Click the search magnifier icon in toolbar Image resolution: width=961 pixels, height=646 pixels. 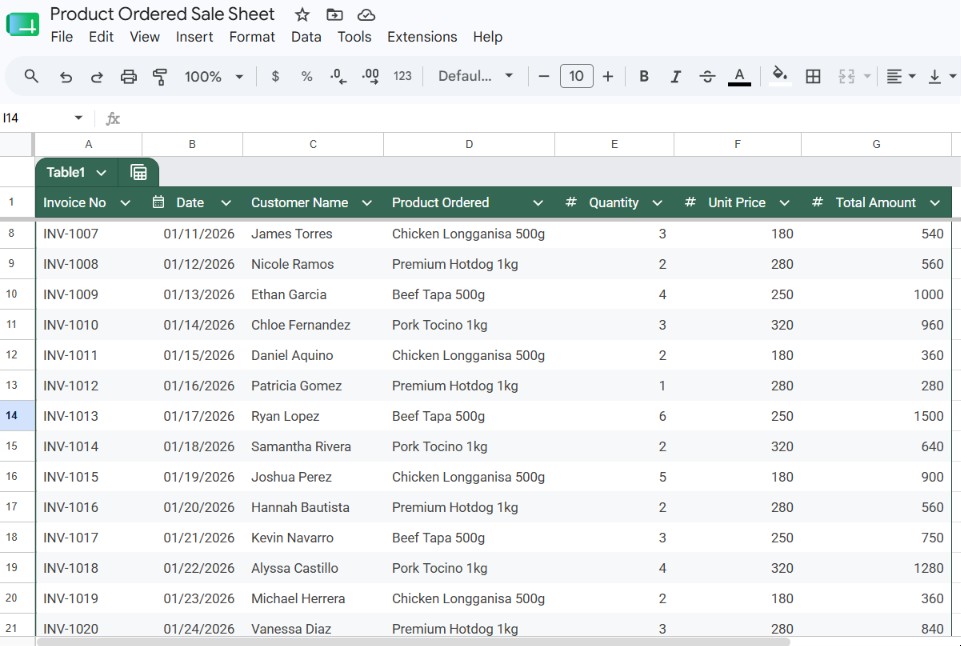point(31,77)
